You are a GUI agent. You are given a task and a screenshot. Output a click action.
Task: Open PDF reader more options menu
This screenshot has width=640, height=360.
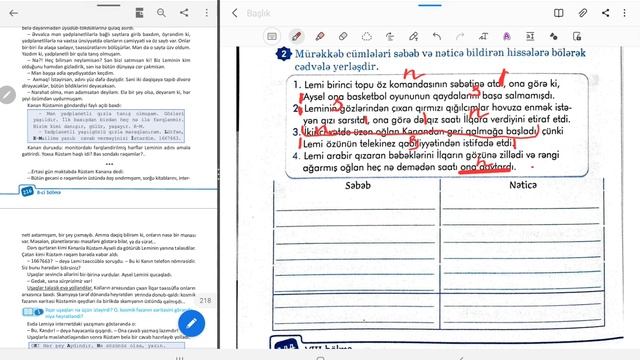point(207,13)
